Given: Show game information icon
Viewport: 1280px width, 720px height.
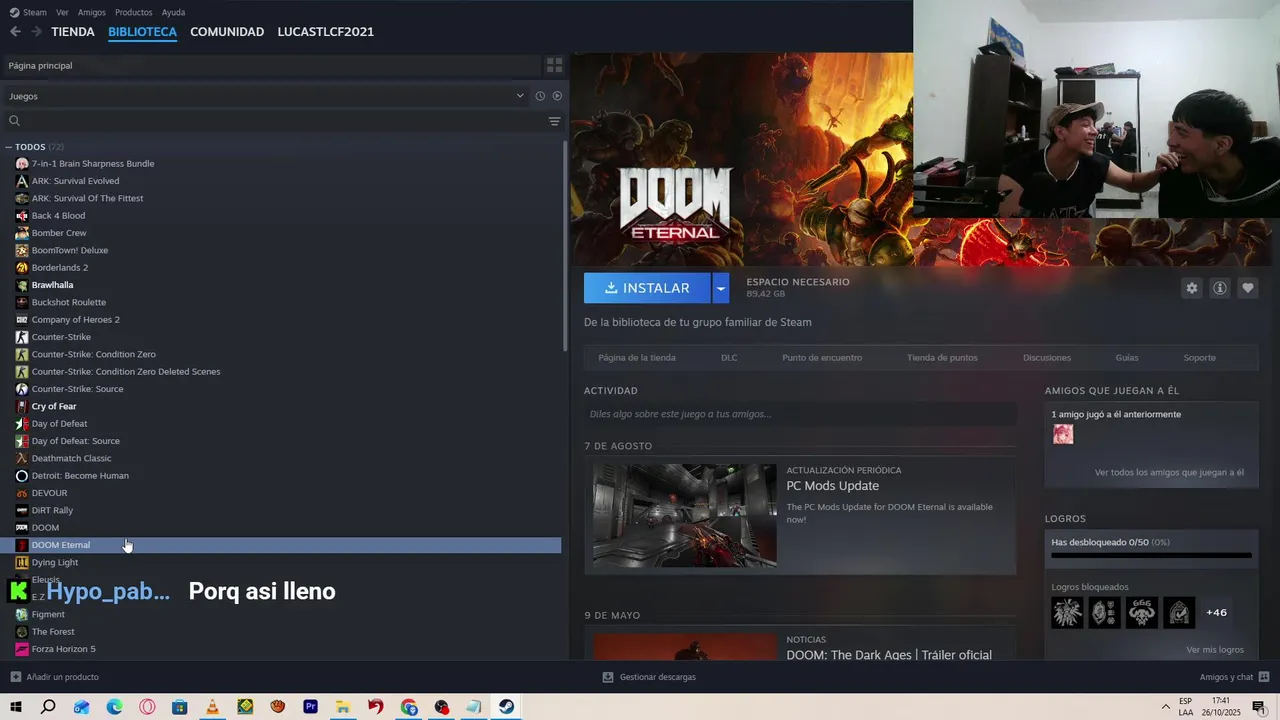Looking at the screenshot, I should [x=1219, y=288].
